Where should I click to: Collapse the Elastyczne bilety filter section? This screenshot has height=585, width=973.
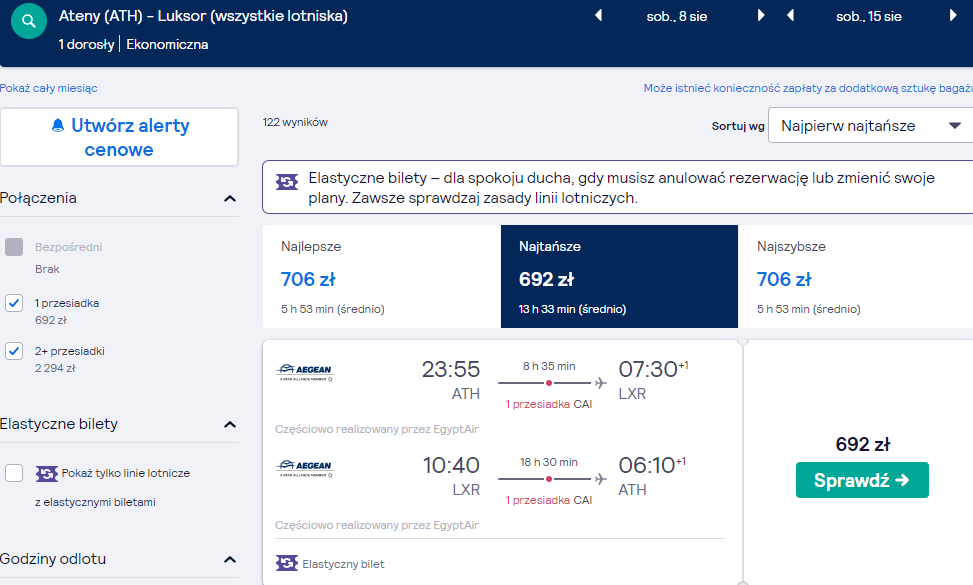(230, 424)
